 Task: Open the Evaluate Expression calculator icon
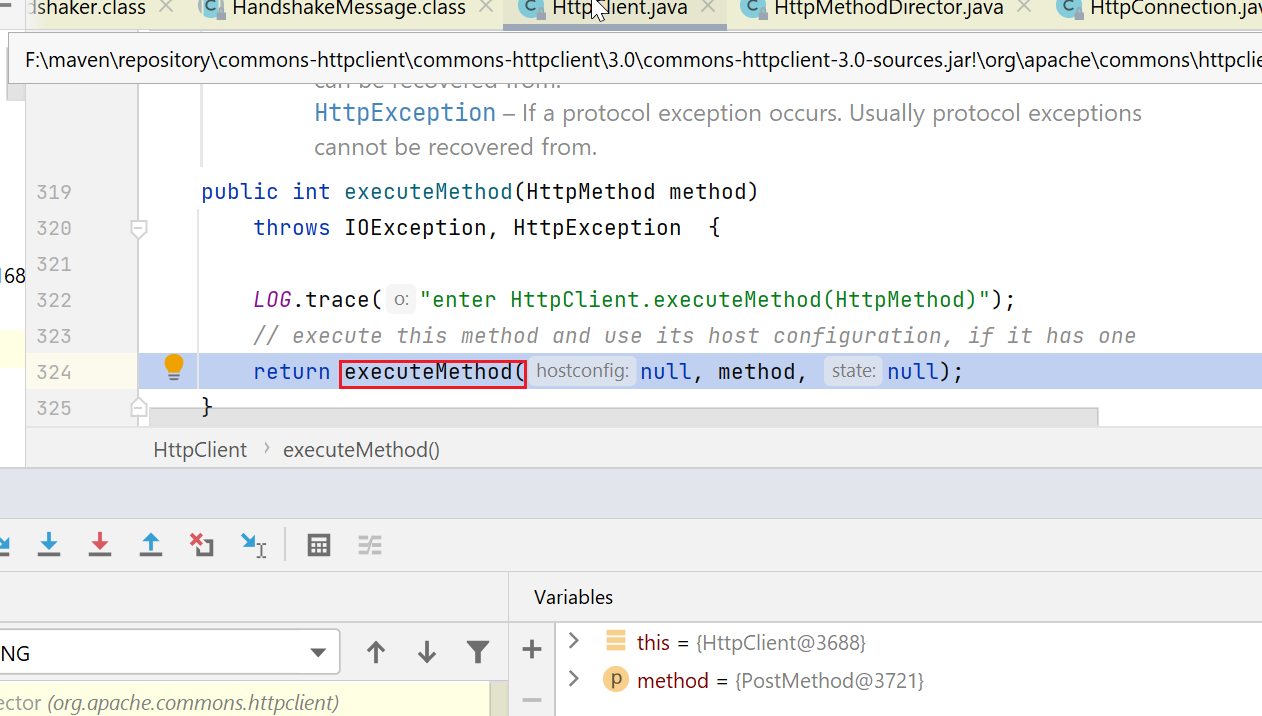click(x=319, y=545)
